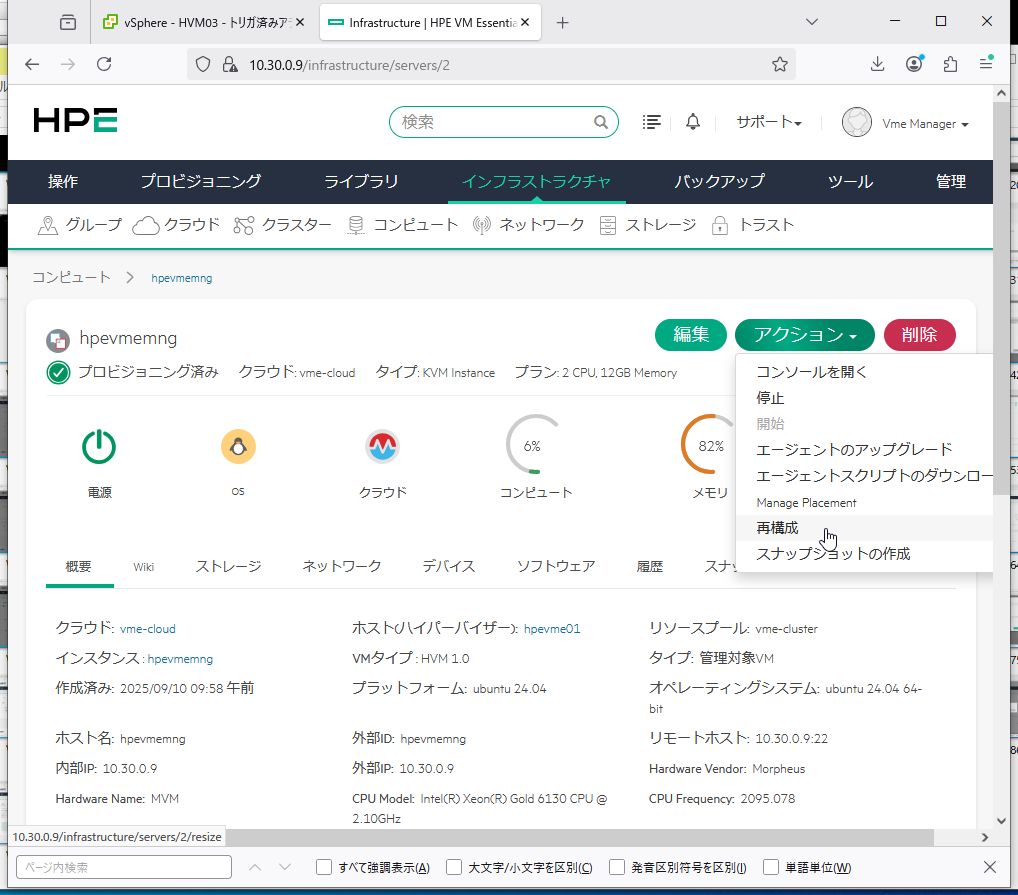This screenshot has width=1018, height=895.
Task: Open the hpevme01 hypervisor host link
Action: (x=552, y=629)
